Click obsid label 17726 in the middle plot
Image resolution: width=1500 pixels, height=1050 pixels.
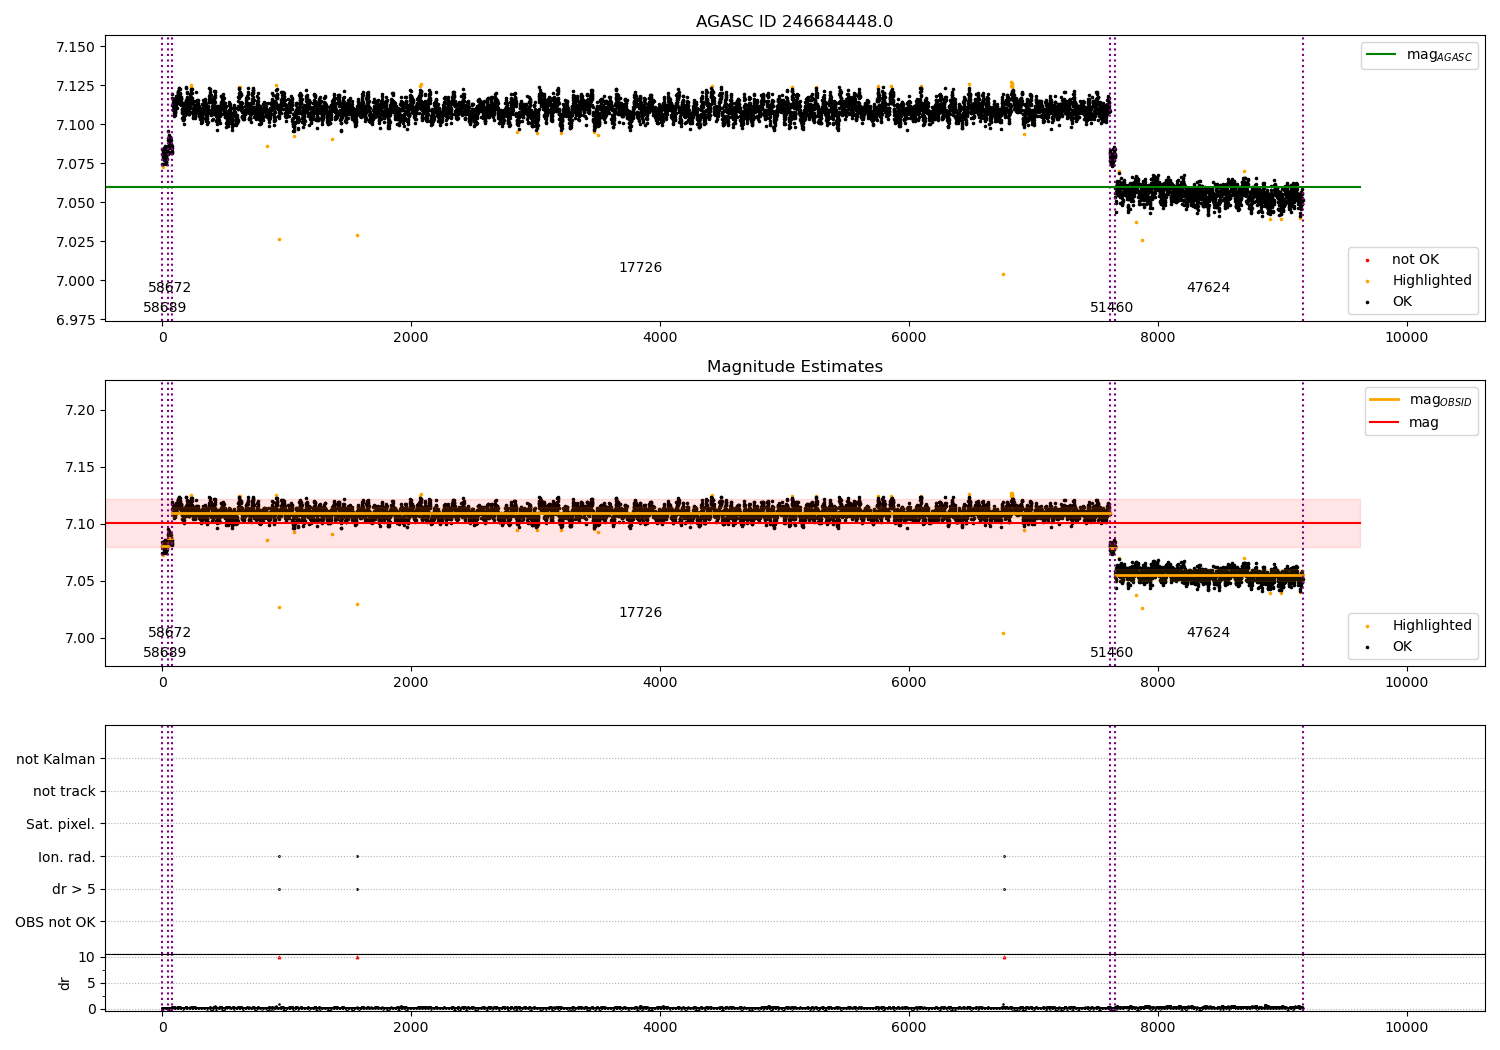pyautogui.click(x=640, y=613)
